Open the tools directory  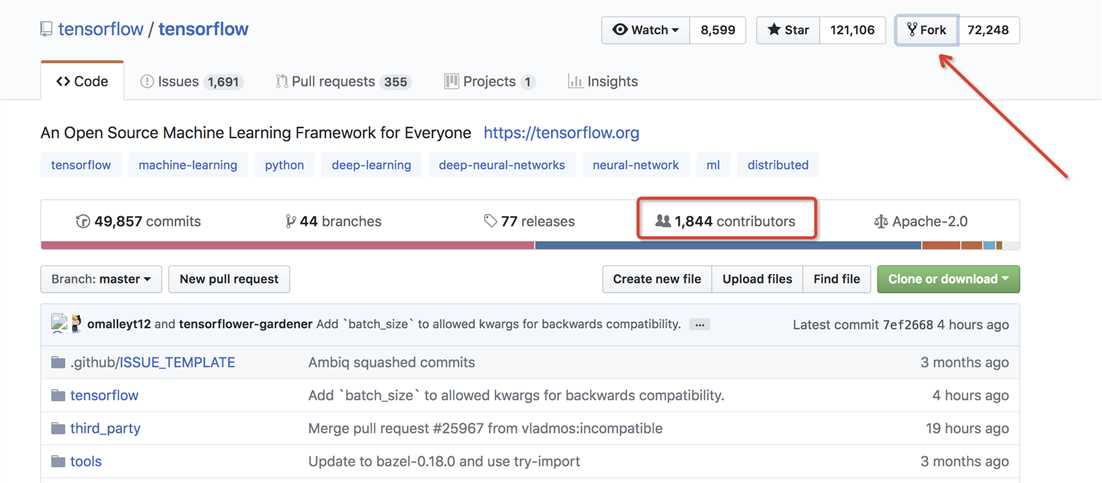86,461
